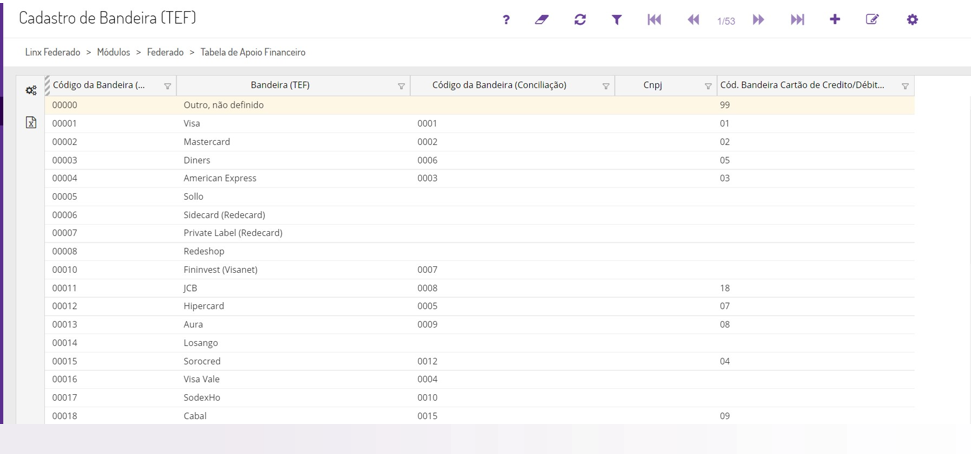This screenshot has width=971, height=454.
Task: Open the funnel filter in top toolbar
Action: [617, 20]
